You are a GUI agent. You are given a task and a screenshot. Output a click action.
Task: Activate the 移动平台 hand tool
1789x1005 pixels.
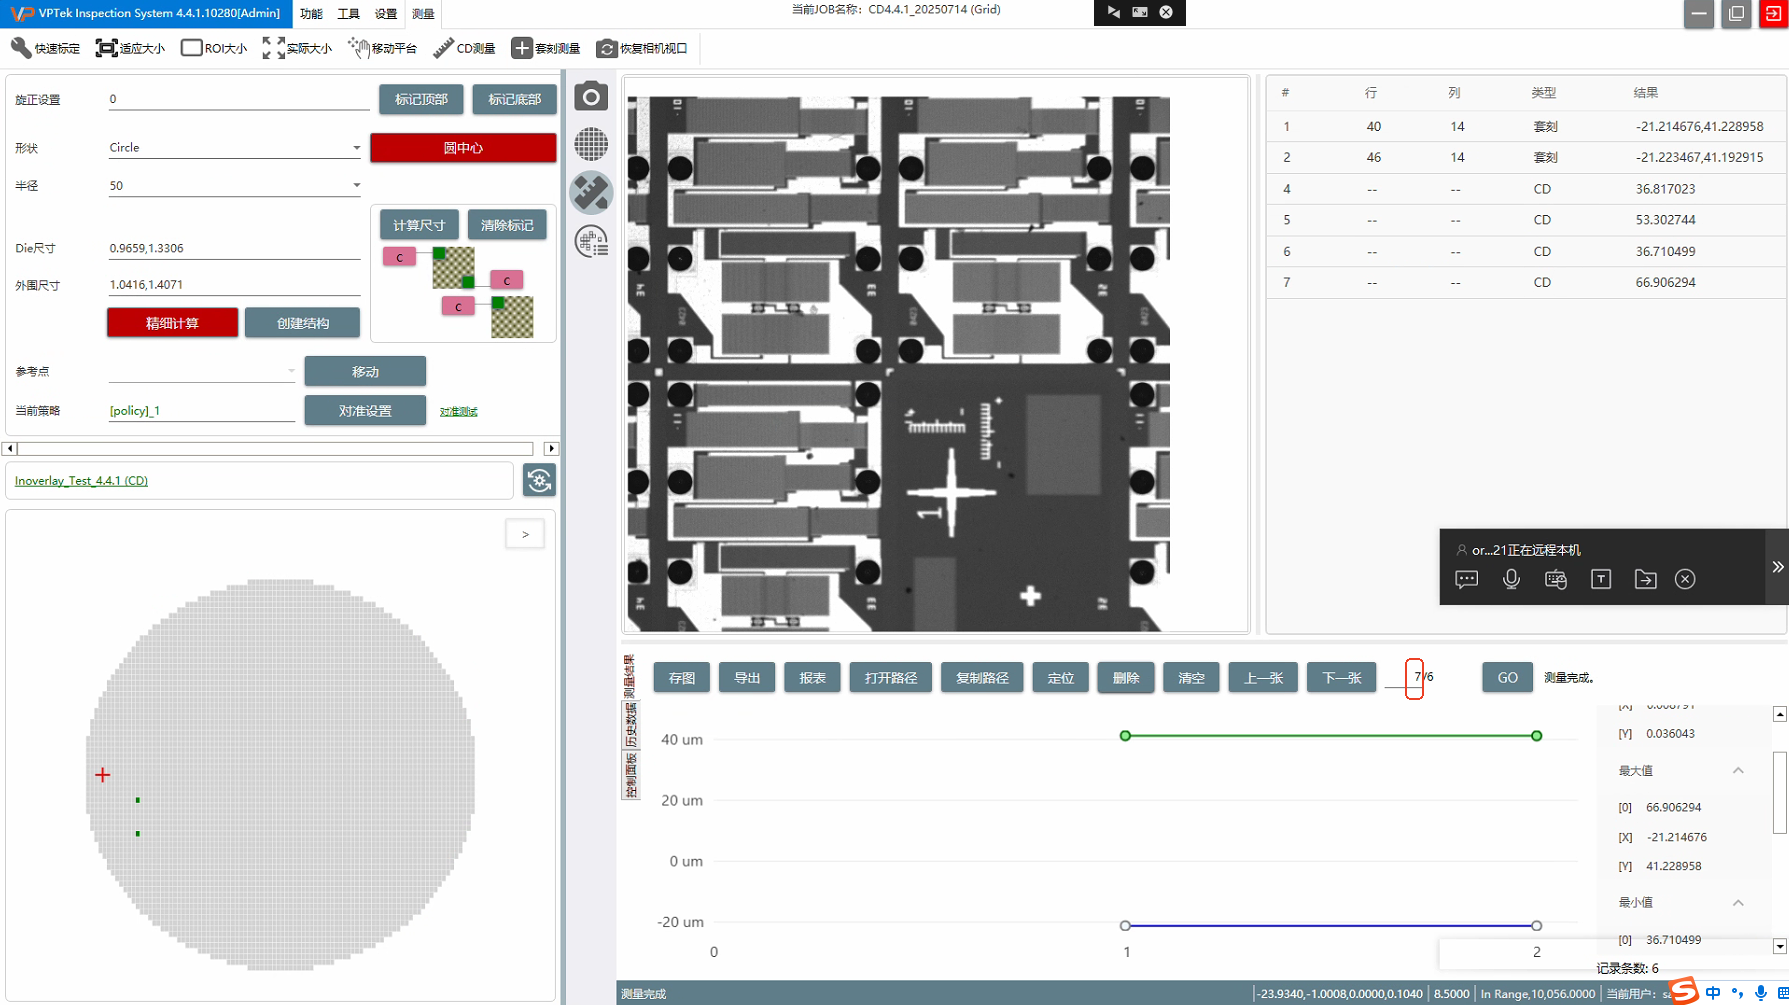382,48
